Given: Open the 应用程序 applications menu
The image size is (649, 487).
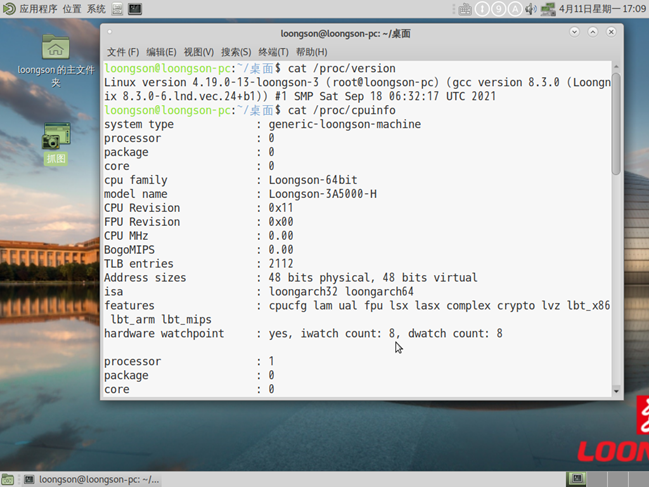Looking at the screenshot, I should 30,9.
